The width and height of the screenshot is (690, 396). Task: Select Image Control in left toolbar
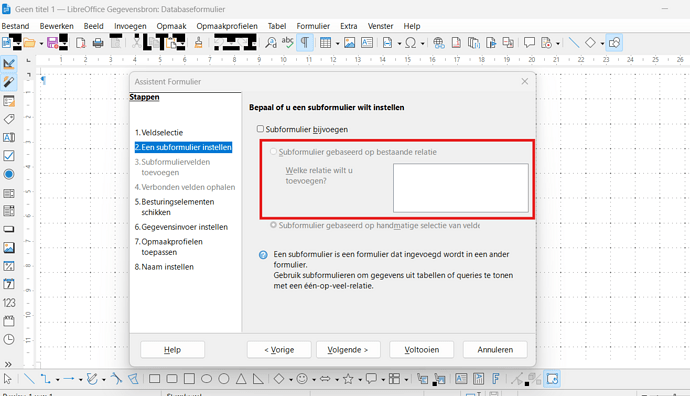pyautogui.click(x=9, y=248)
